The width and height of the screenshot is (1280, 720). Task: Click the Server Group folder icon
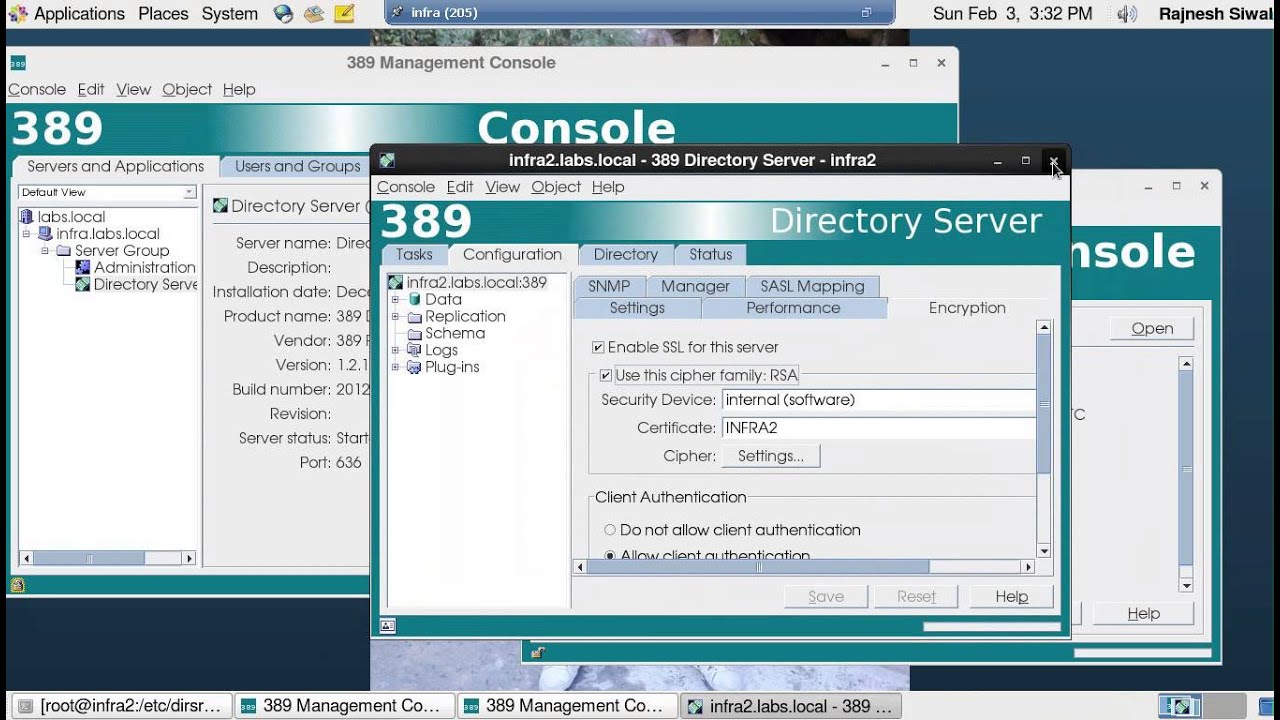click(x=63, y=250)
